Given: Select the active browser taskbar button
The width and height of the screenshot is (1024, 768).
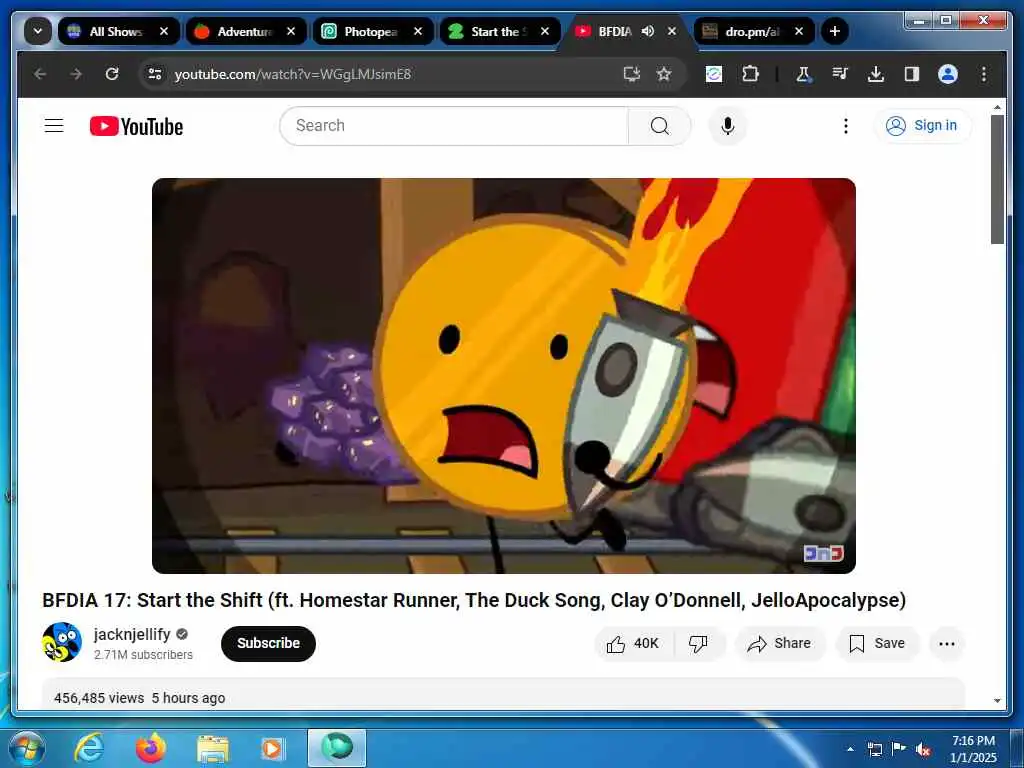Looking at the screenshot, I should pos(337,748).
